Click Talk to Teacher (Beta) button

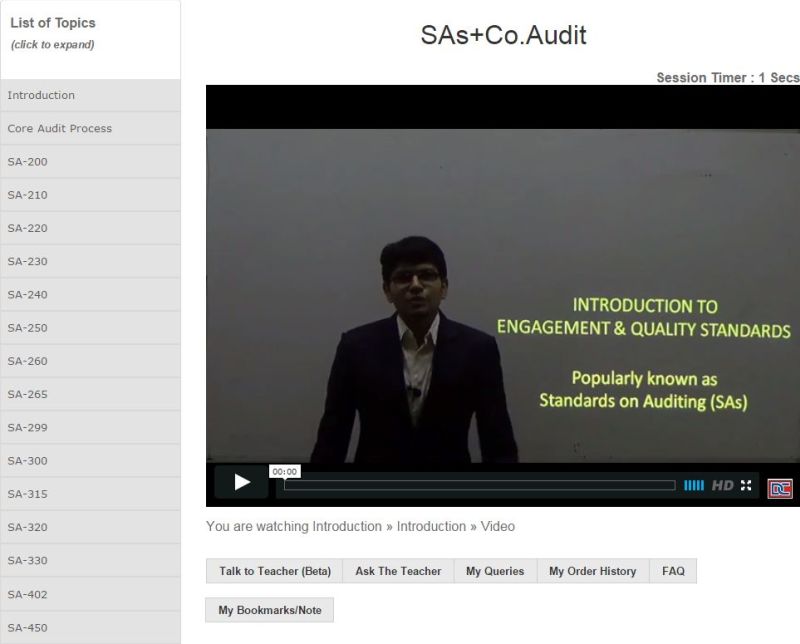[275, 571]
